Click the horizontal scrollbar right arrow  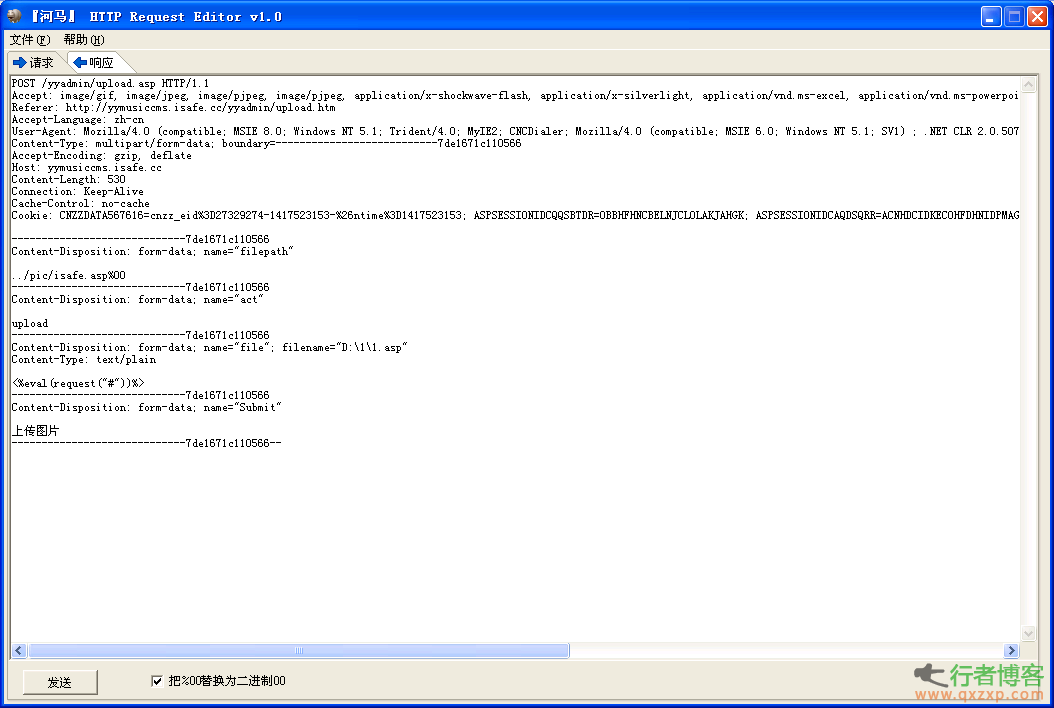pyautogui.click(x=1011, y=650)
